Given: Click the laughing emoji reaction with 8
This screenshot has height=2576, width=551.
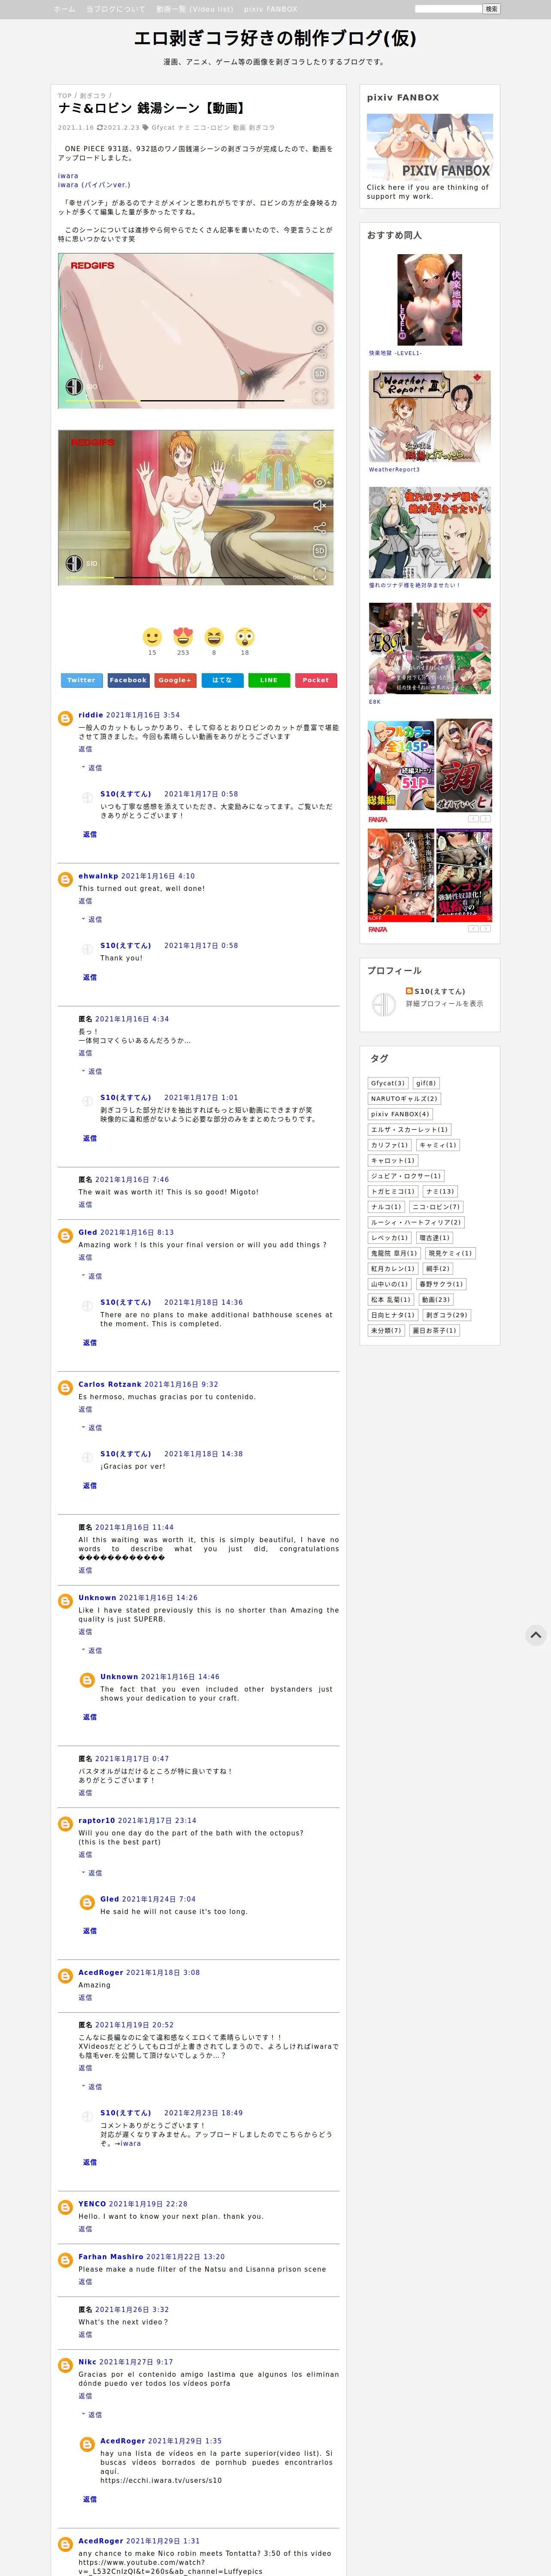Looking at the screenshot, I should tap(214, 637).
